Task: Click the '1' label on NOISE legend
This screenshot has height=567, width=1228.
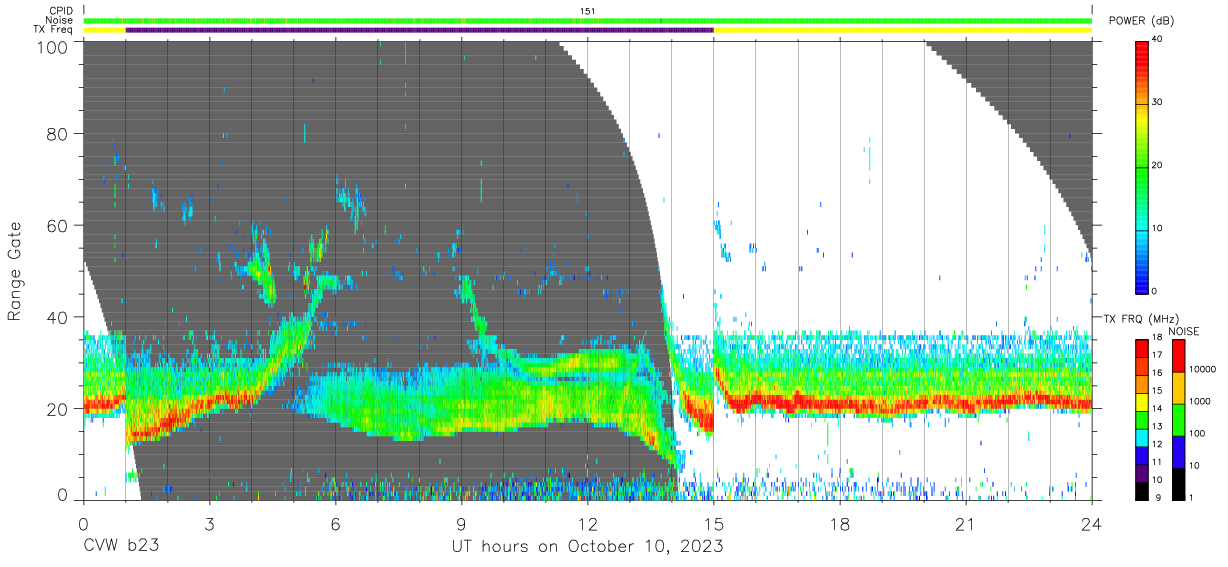Action: click(x=1191, y=497)
